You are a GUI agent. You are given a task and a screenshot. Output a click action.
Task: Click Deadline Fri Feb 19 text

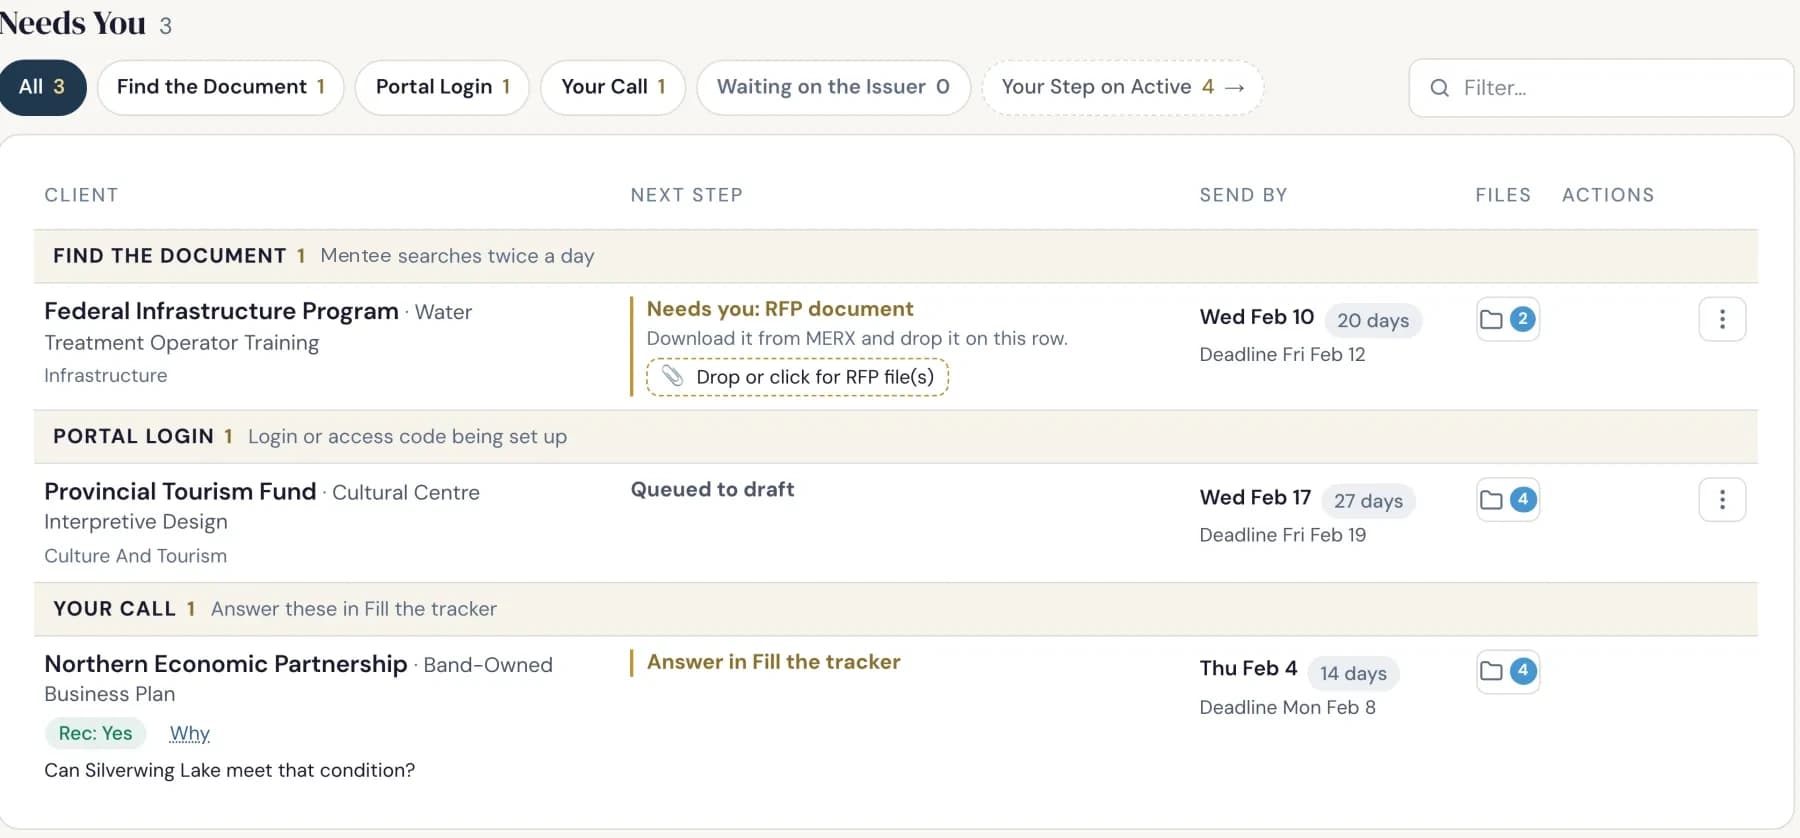point(1283,535)
